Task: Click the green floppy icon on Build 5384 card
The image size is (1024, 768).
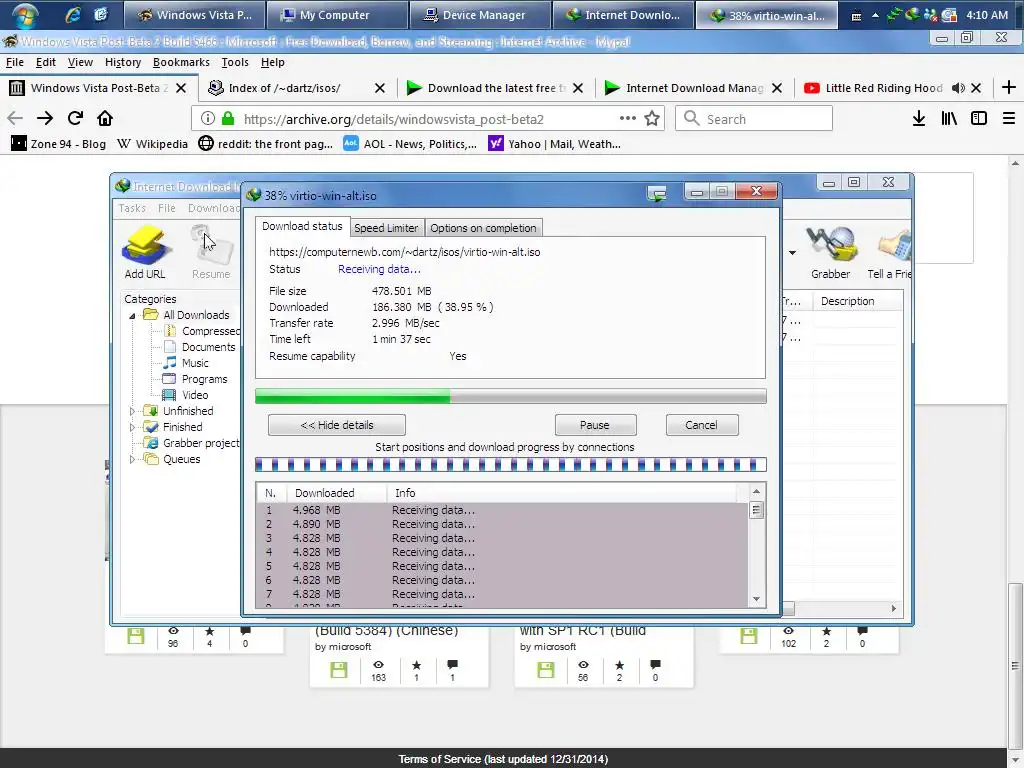Action: [339, 670]
